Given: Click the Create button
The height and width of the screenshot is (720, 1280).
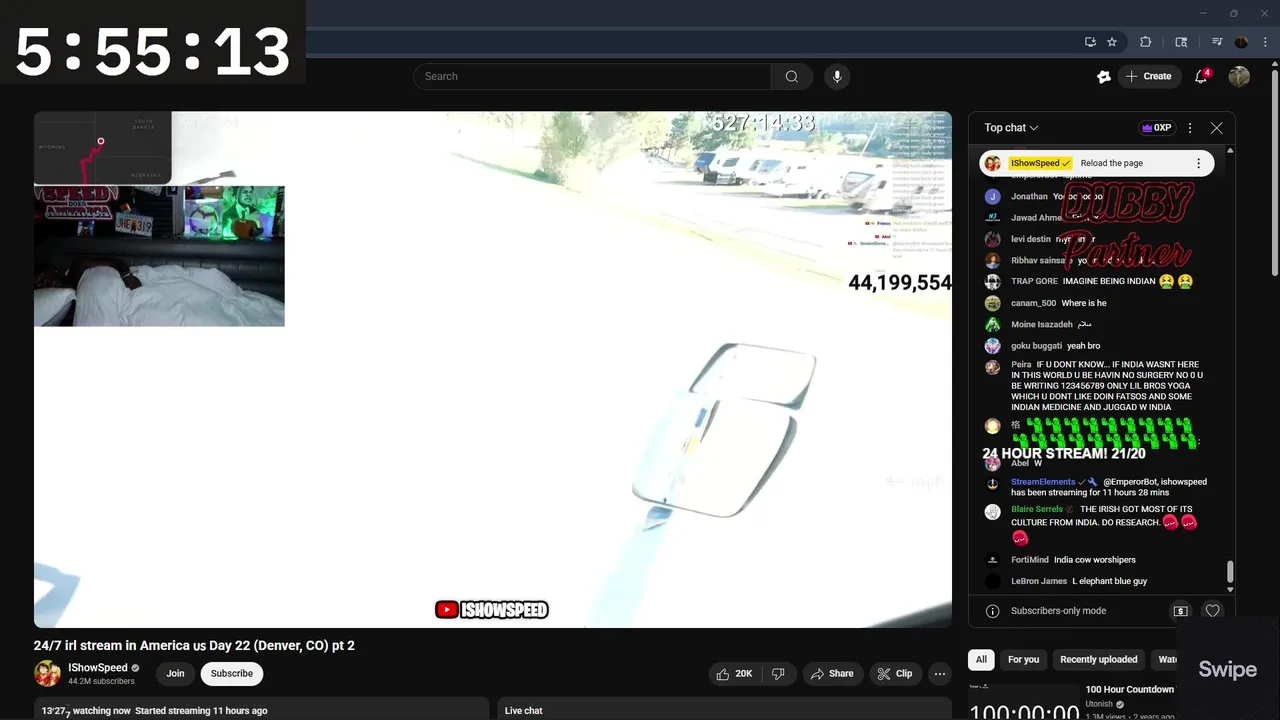Looking at the screenshot, I should click(x=1149, y=76).
